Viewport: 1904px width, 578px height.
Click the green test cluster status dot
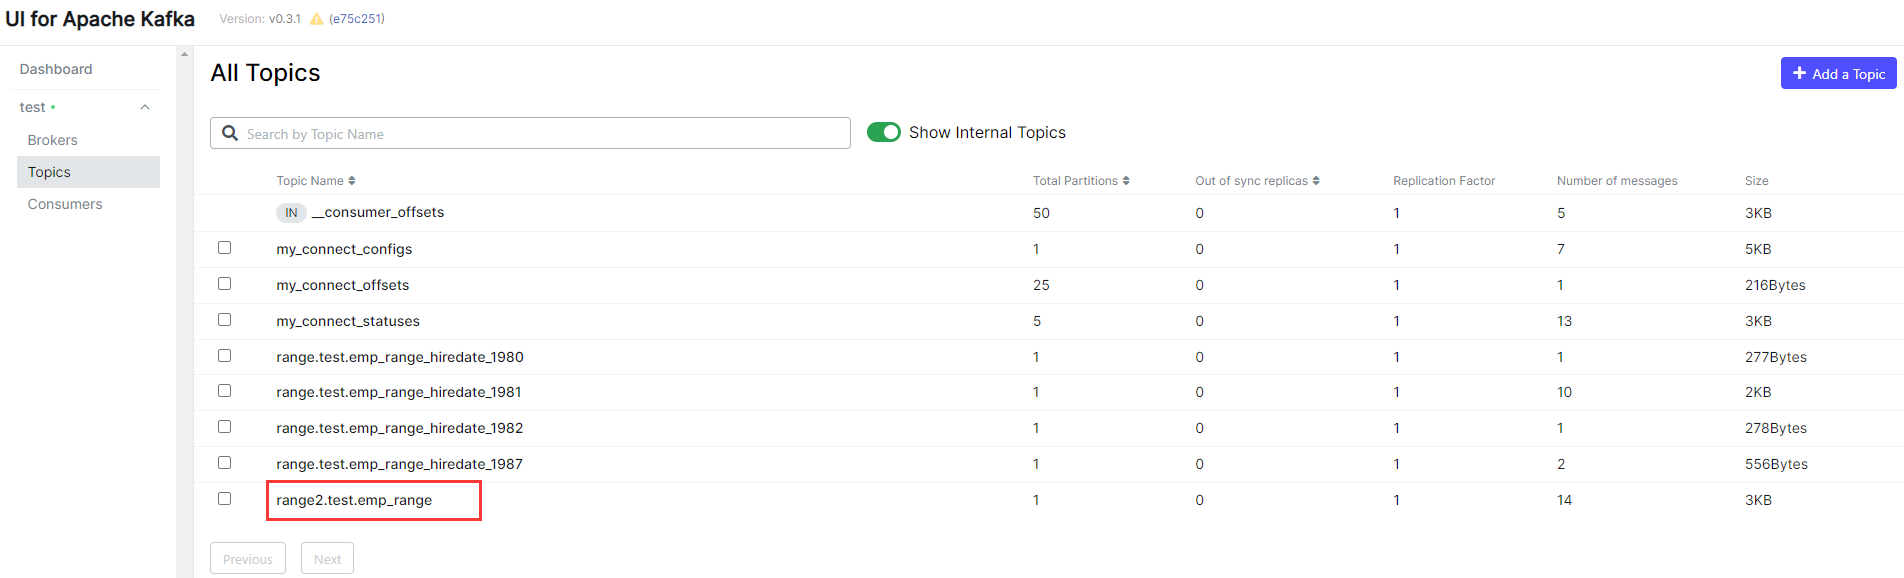point(53,107)
